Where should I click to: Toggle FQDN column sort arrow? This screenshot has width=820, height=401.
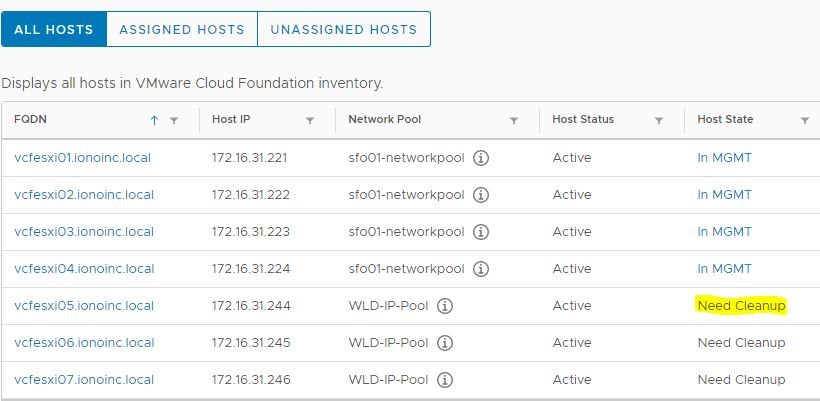[x=154, y=120]
